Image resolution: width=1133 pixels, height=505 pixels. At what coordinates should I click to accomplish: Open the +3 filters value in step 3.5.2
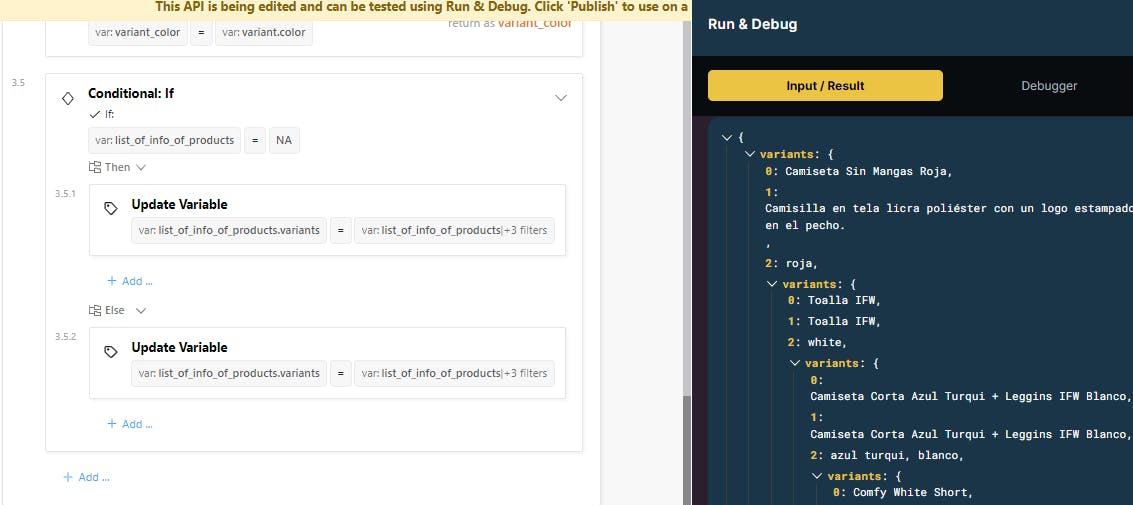455,374
